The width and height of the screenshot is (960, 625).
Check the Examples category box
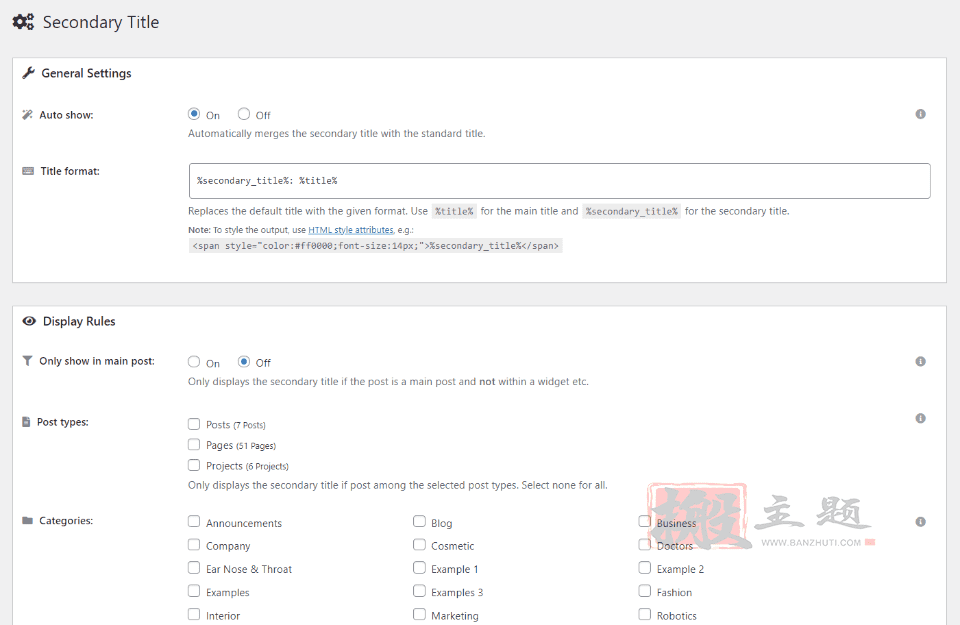[x=194, y=591]
